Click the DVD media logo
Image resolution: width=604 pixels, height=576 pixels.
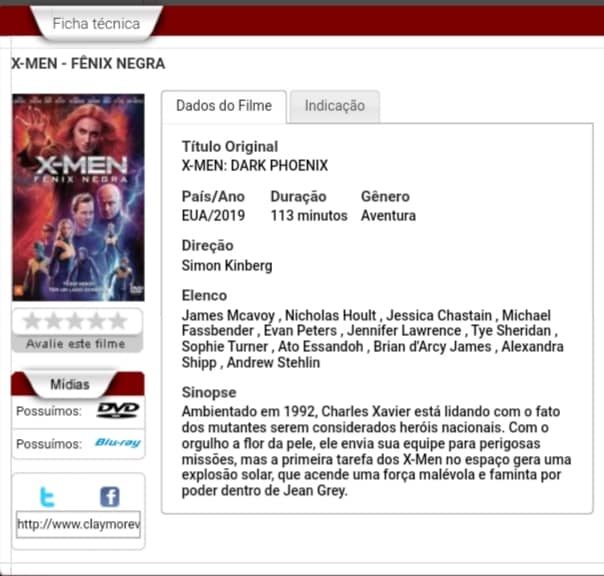coord(118,410)
